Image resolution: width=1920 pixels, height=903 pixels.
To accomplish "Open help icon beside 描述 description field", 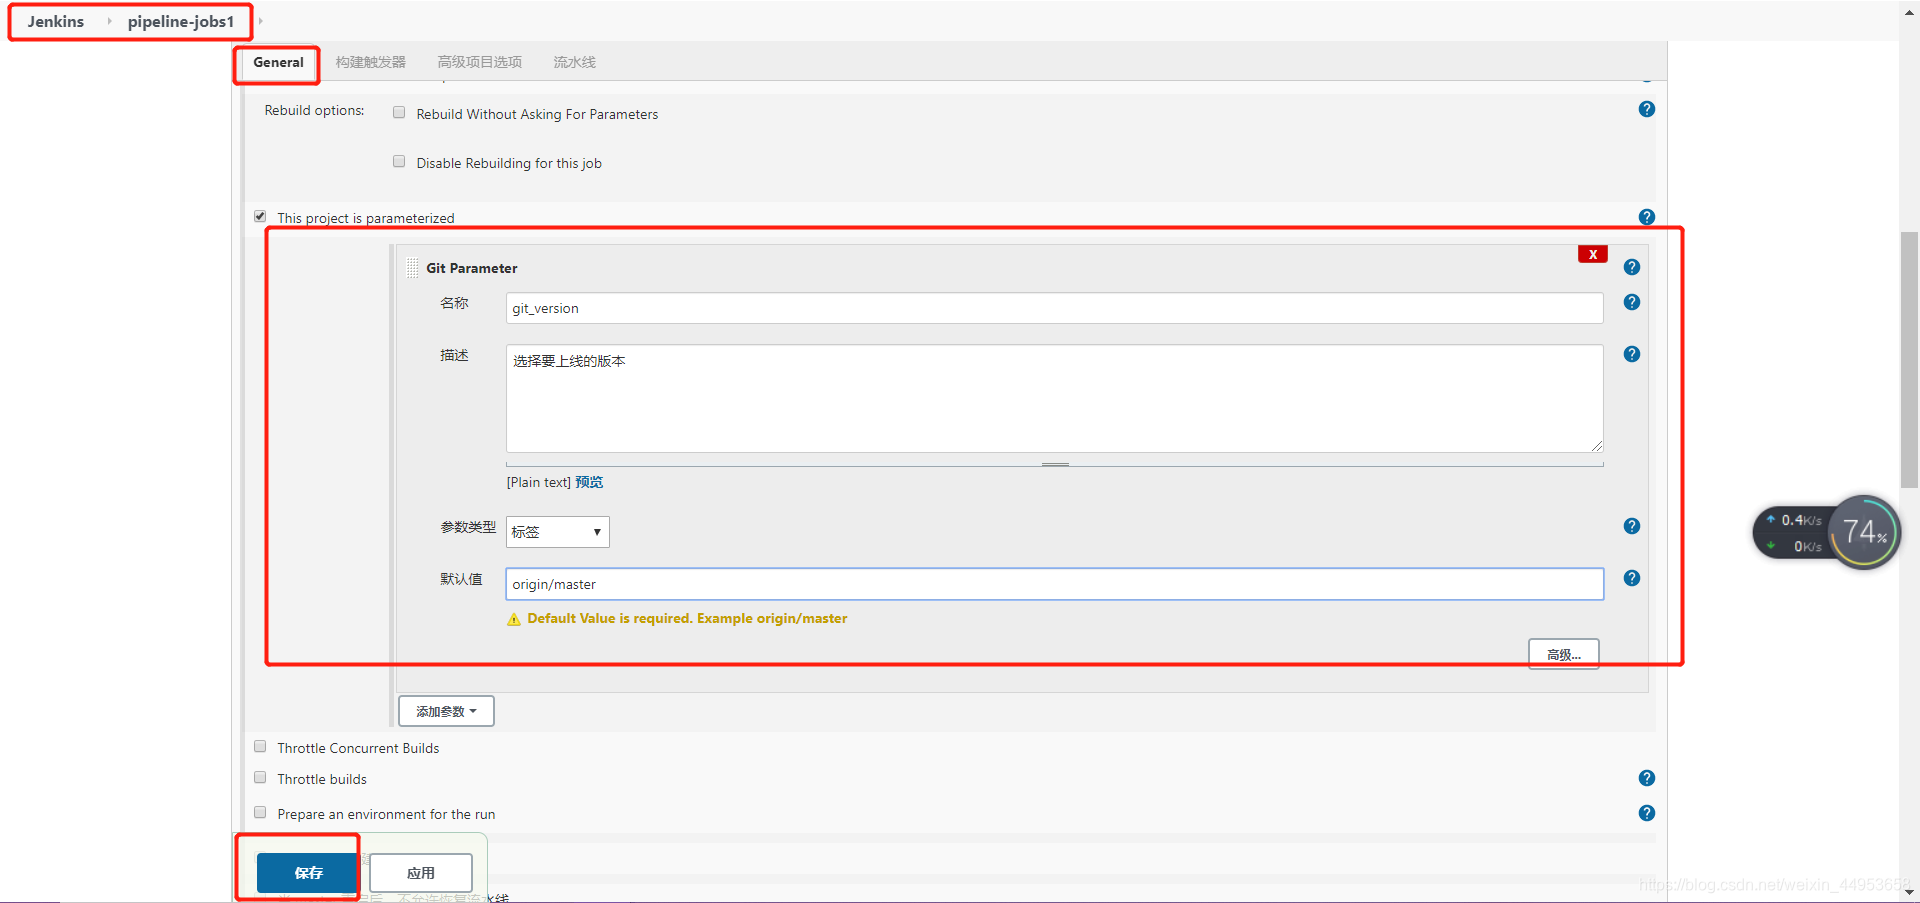I will [x=1631, y=354].
